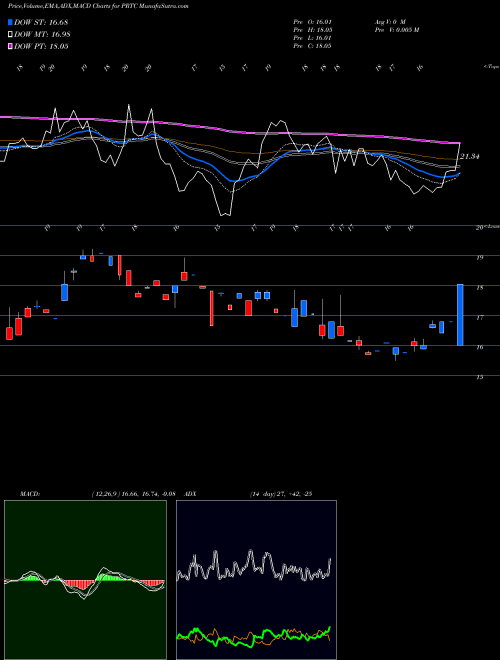This screenshot has width=500, height=660.
Task: Click the 17 price axis label
Action: pyautogui.click(x=479, y=318)
